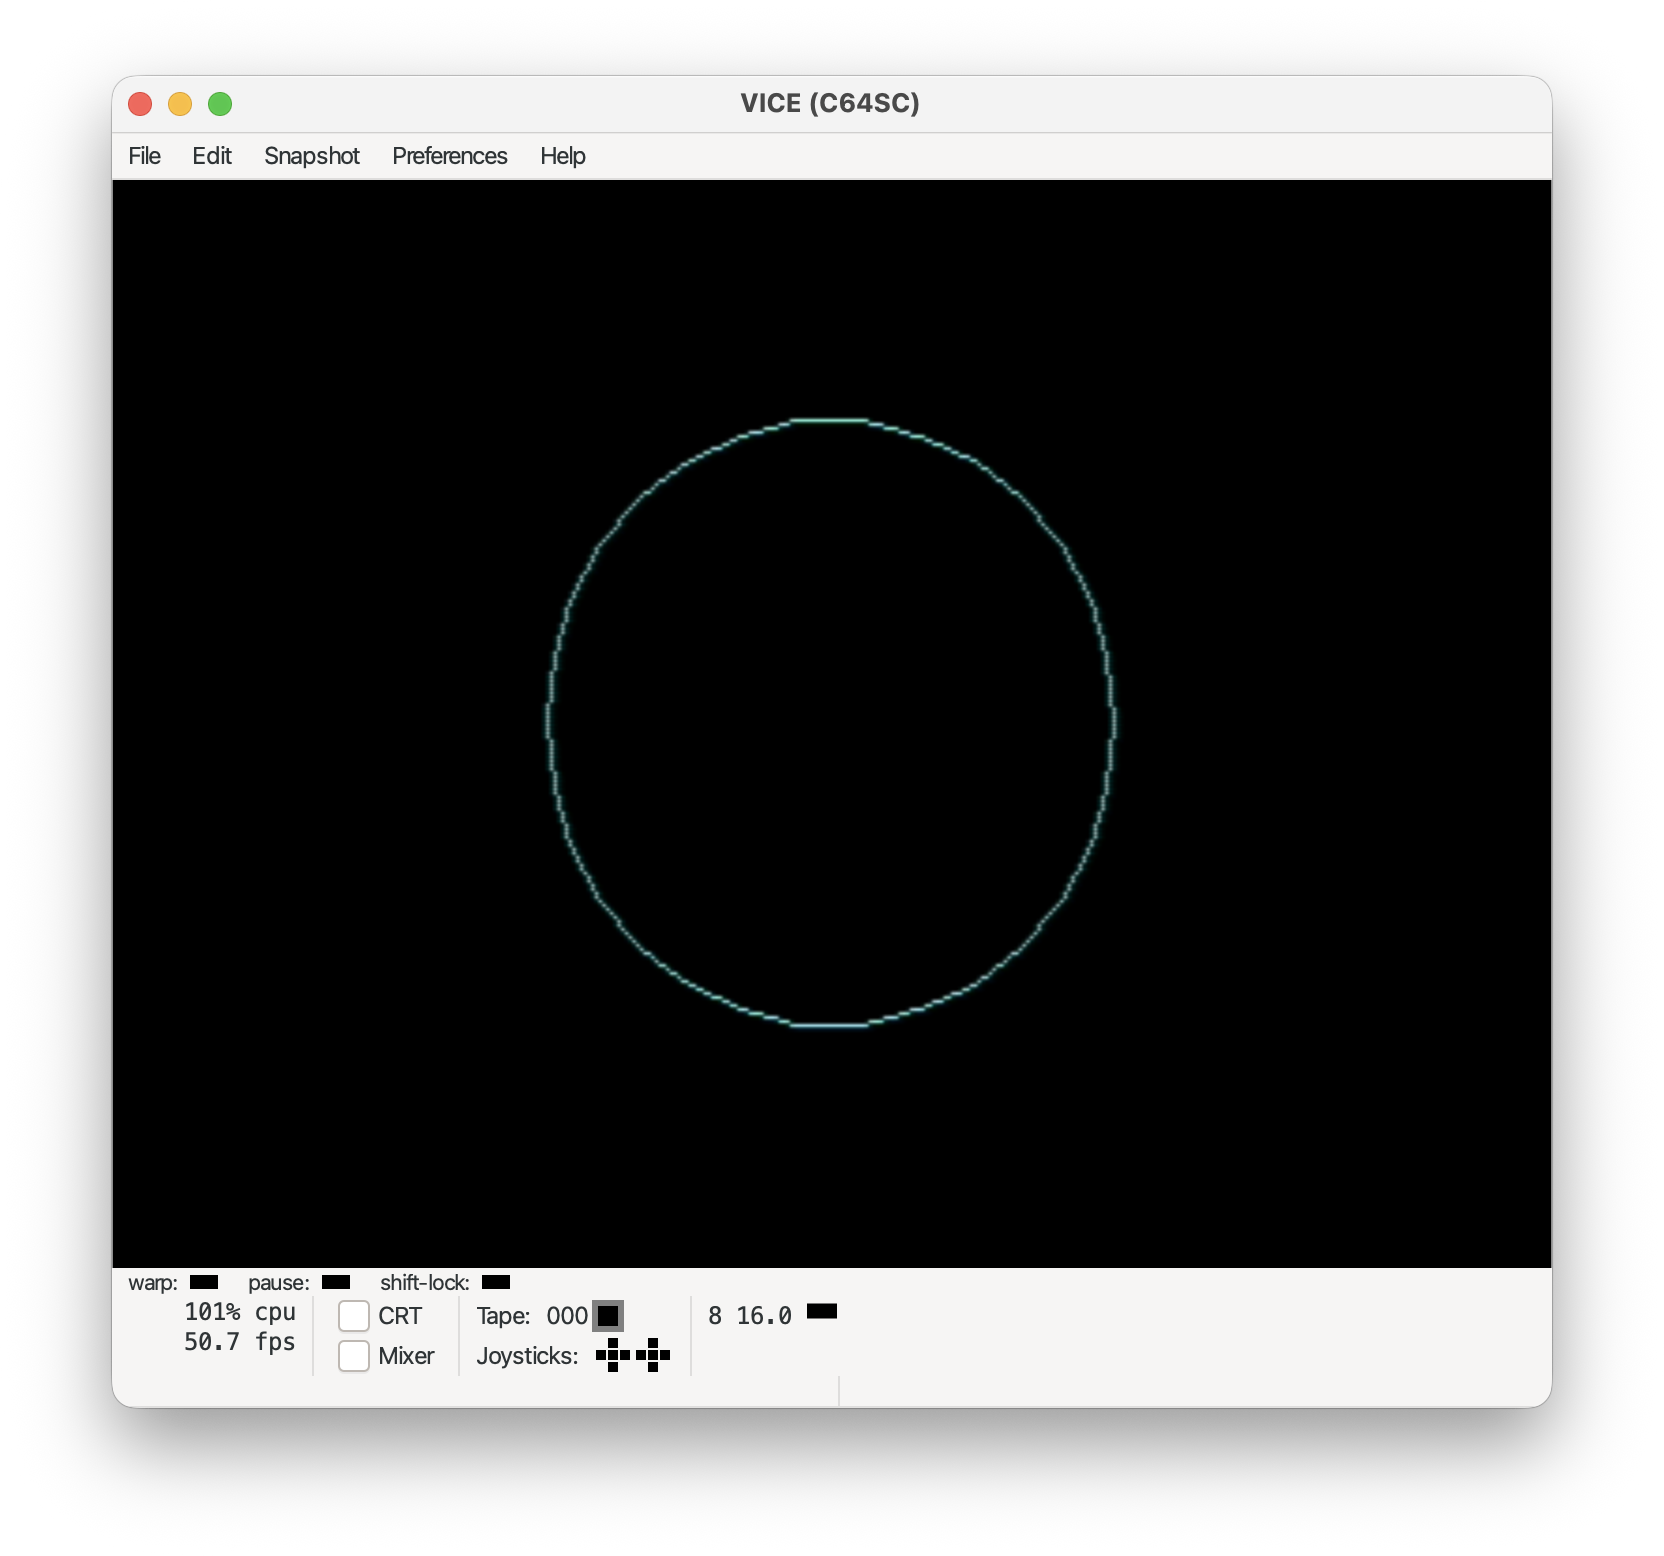The height and width of the screenshot is (1556, 1664).
Task: Click the first joystick indicator
Action: pos(613,1355)
